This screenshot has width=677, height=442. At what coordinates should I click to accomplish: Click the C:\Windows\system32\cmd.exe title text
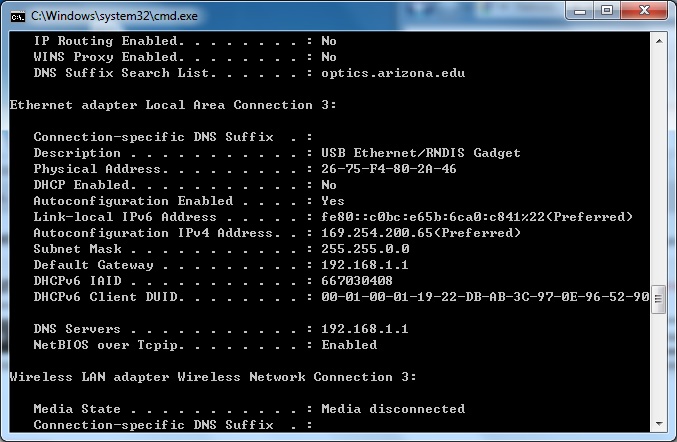pos(114,16)
